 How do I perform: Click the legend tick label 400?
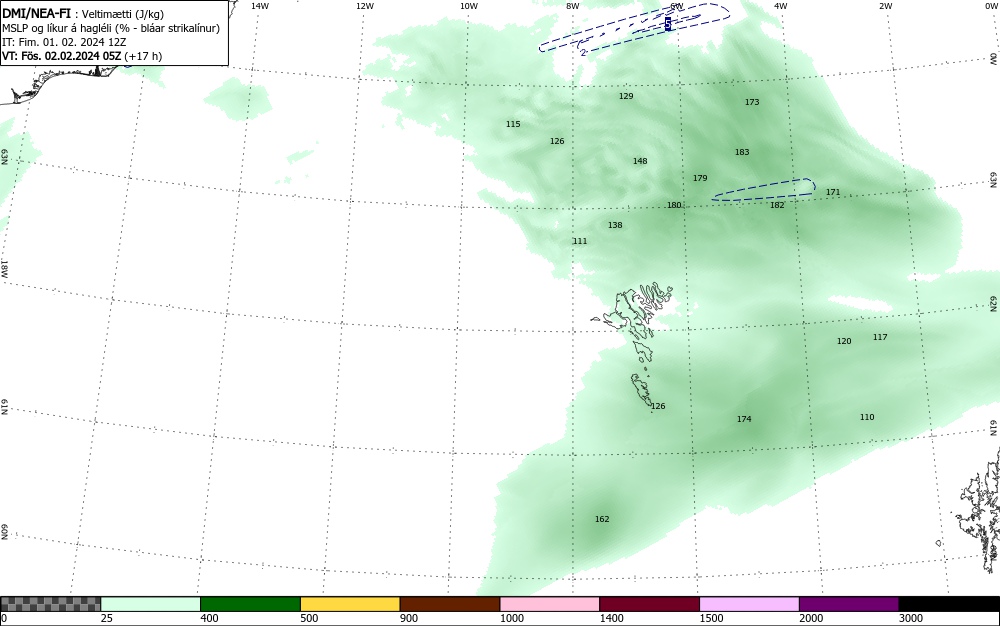point(209,618)
